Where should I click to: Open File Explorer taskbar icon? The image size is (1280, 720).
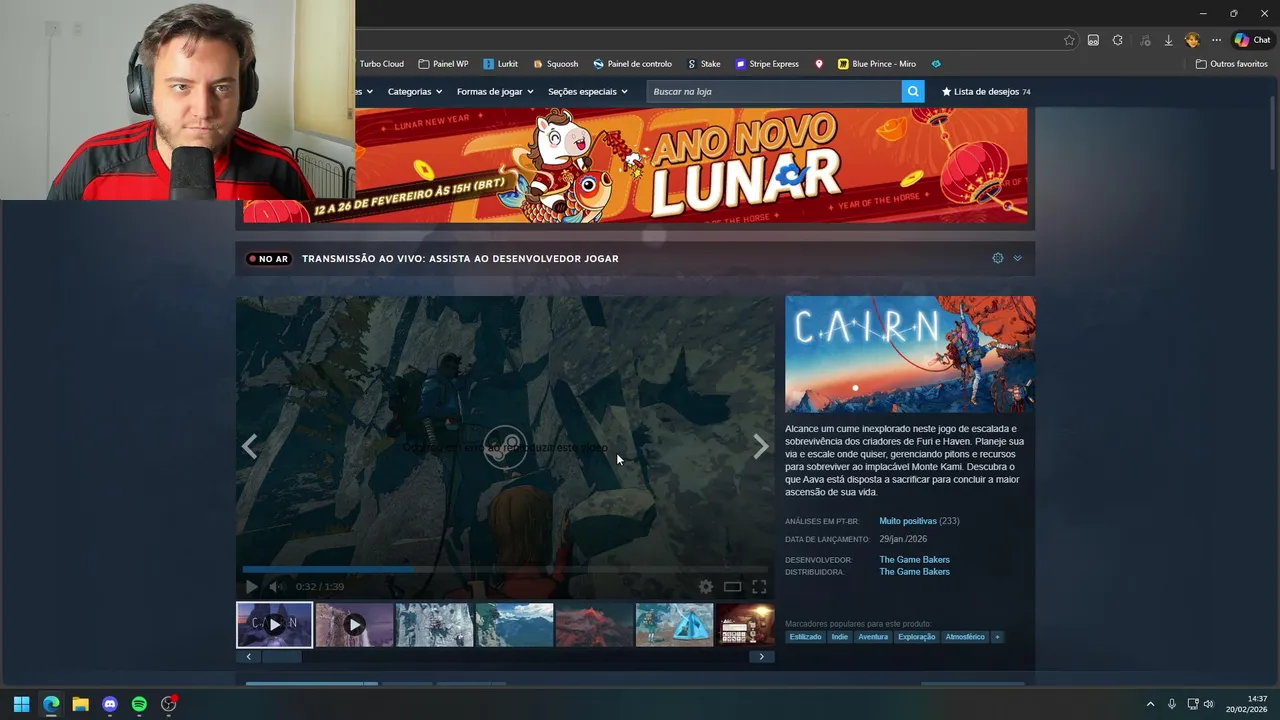(x=80, y=704)
